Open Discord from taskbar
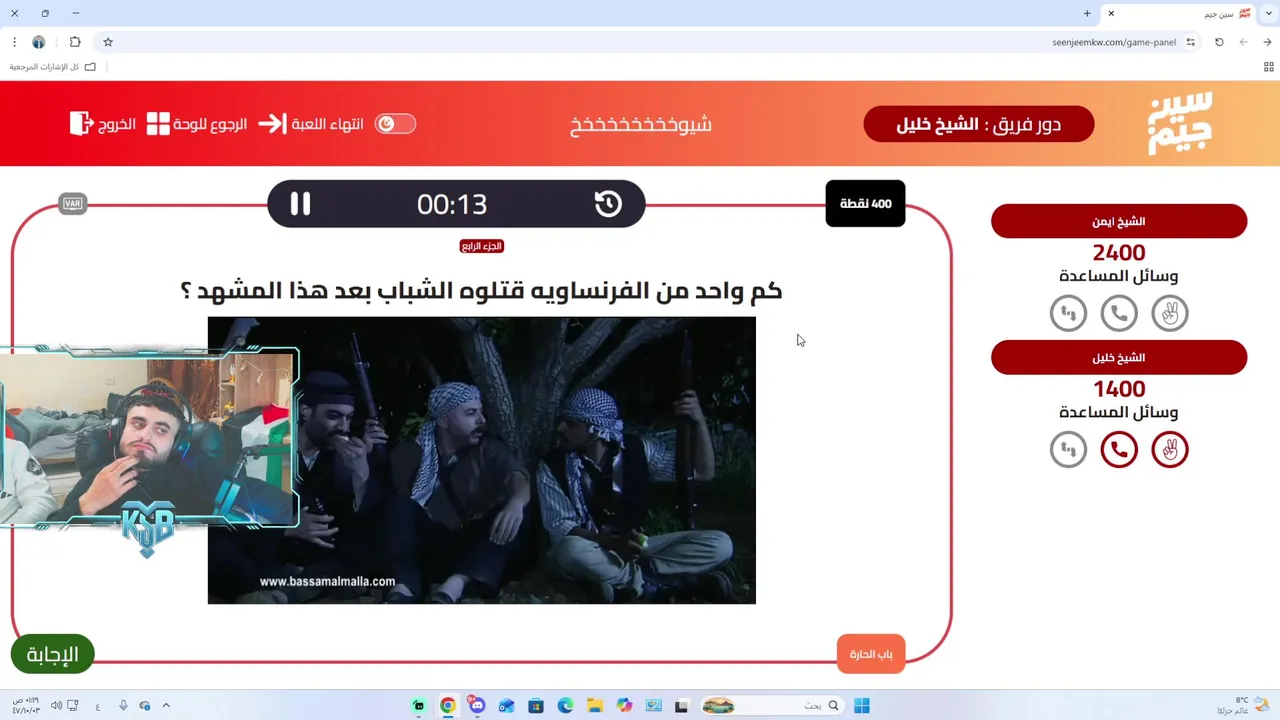The image size is (1280, 720). (477, 706)
